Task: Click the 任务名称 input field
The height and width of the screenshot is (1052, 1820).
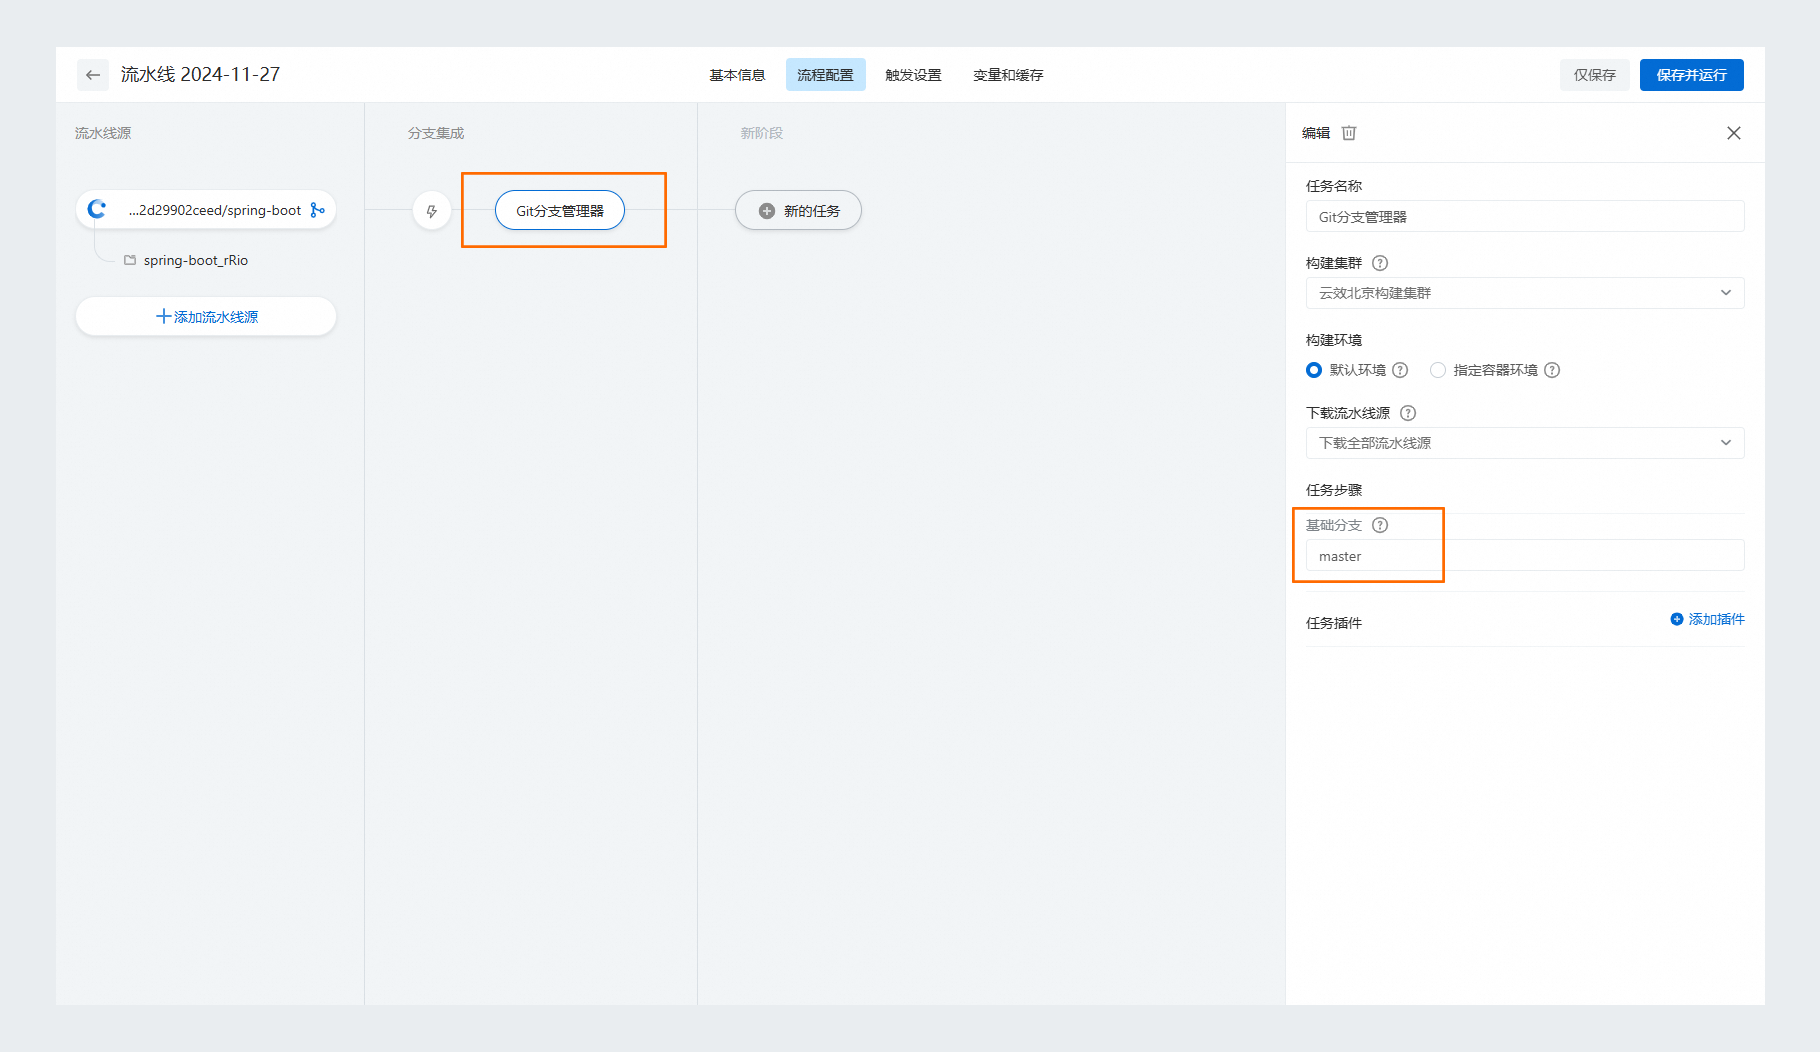Action: tap(1525, 216)
